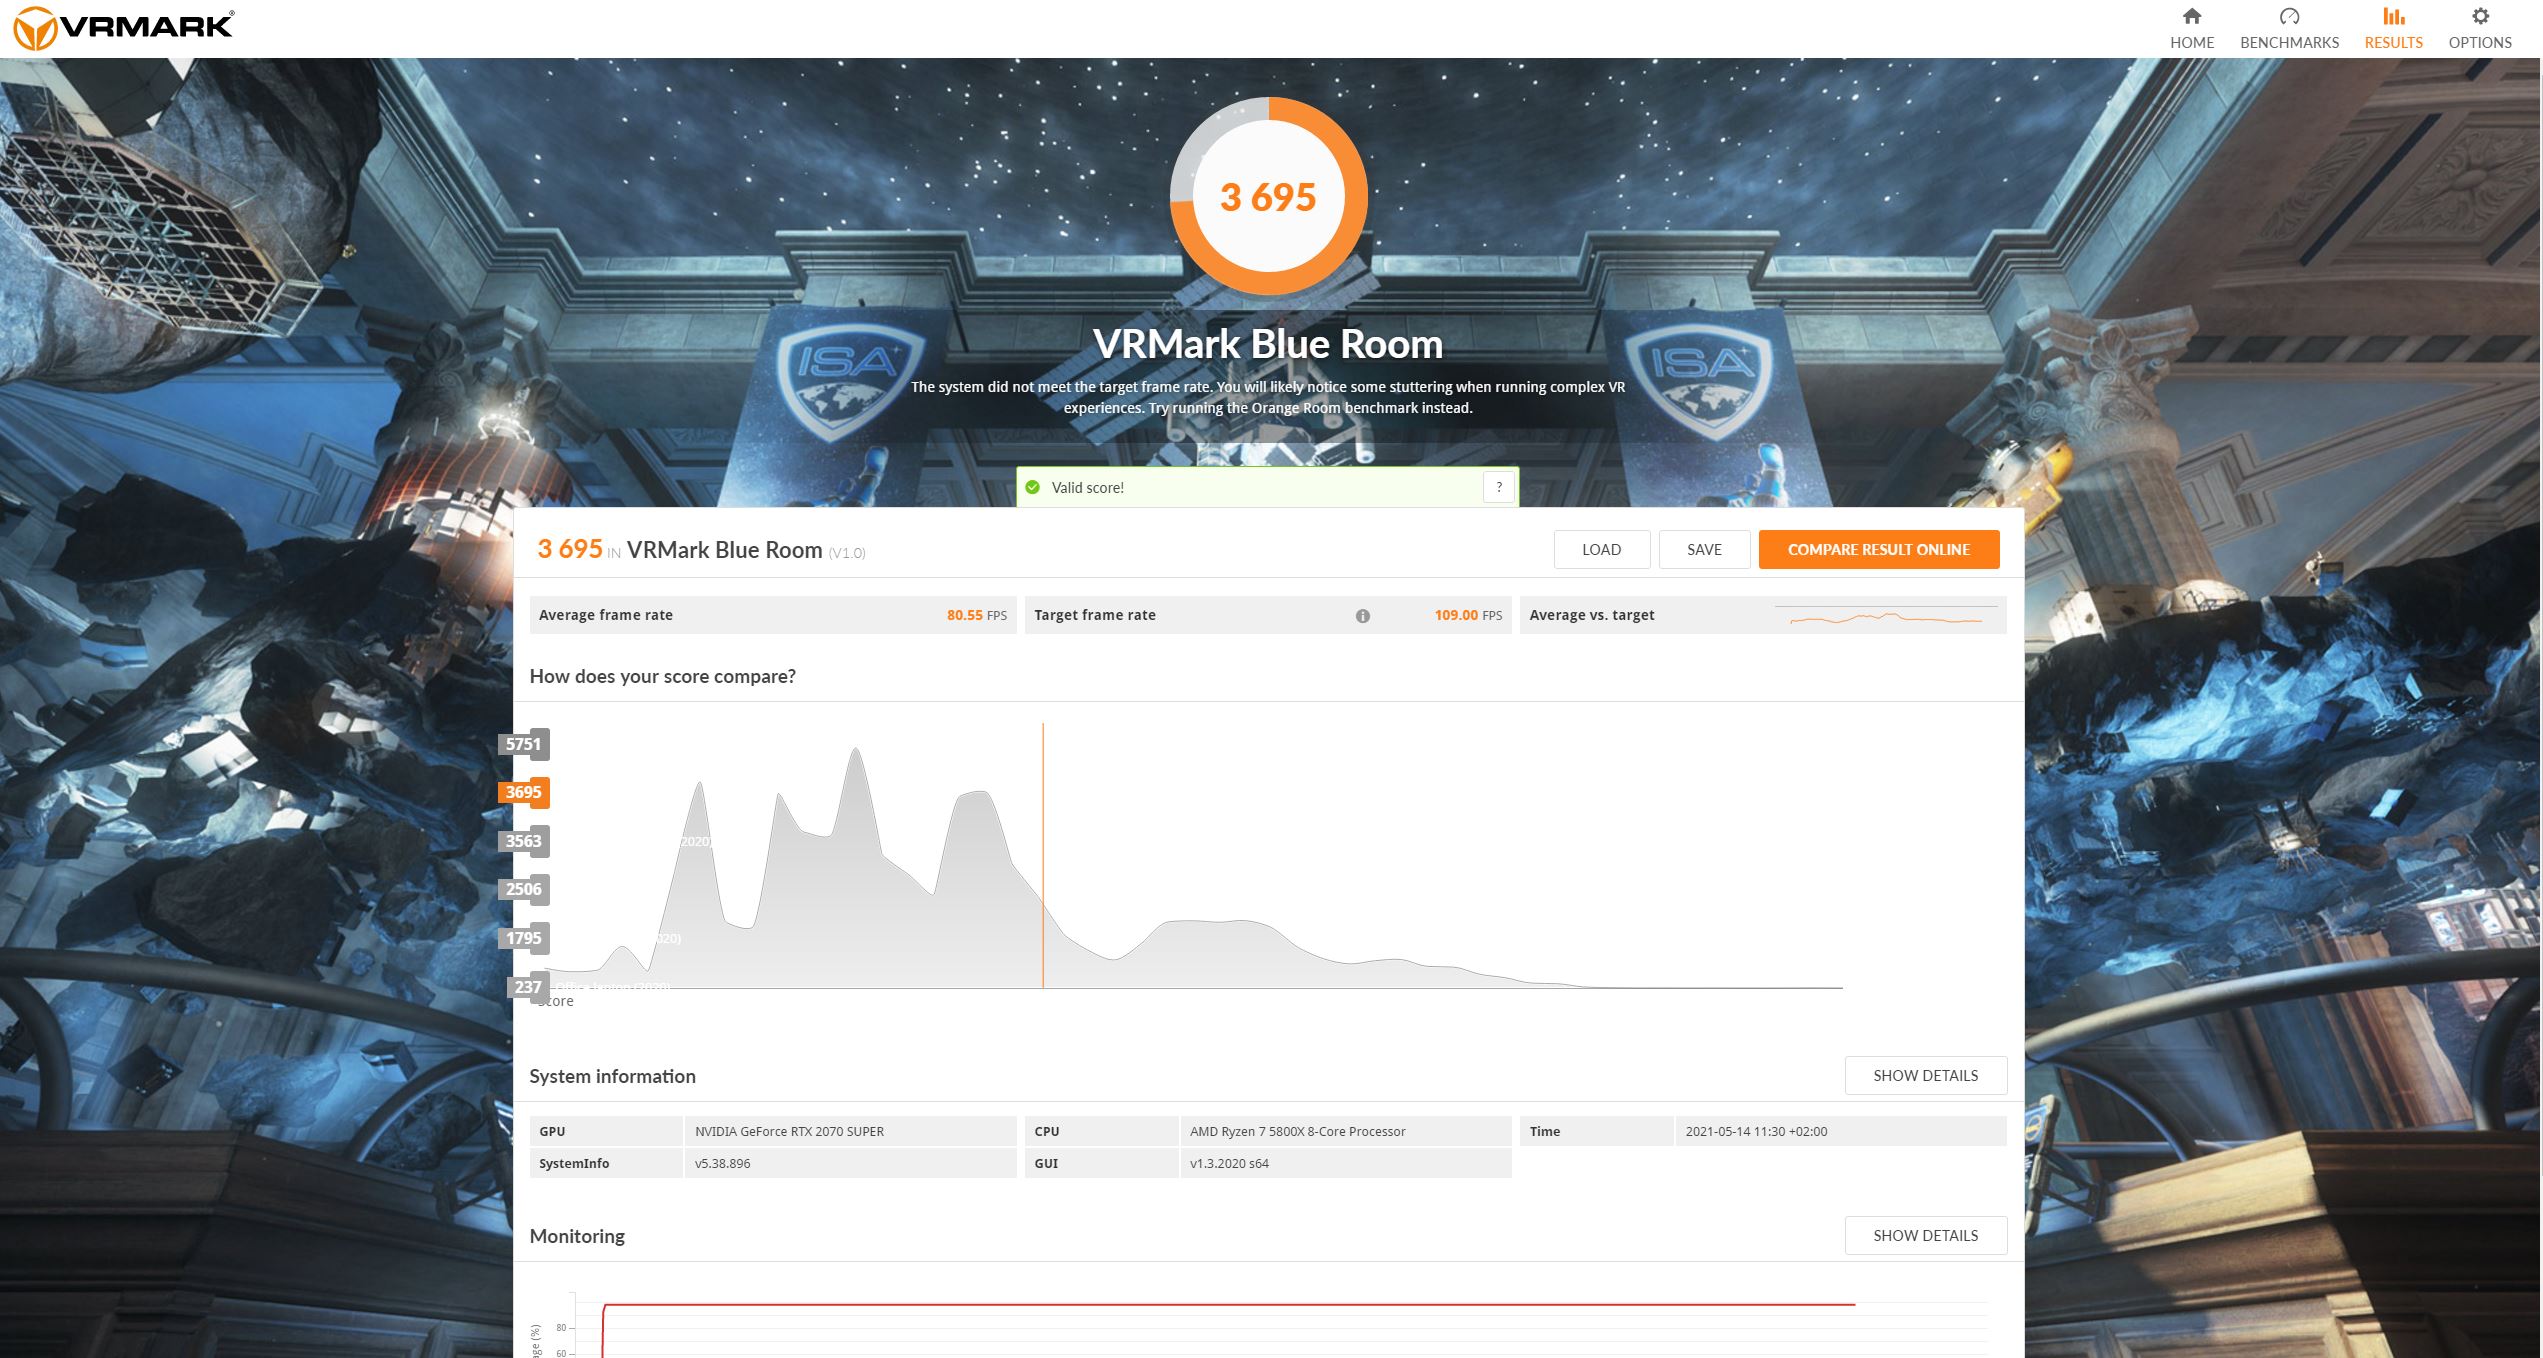Click the NVIDIA GeForce RTX 2070 SUPER value

[x=789, y=1131]
